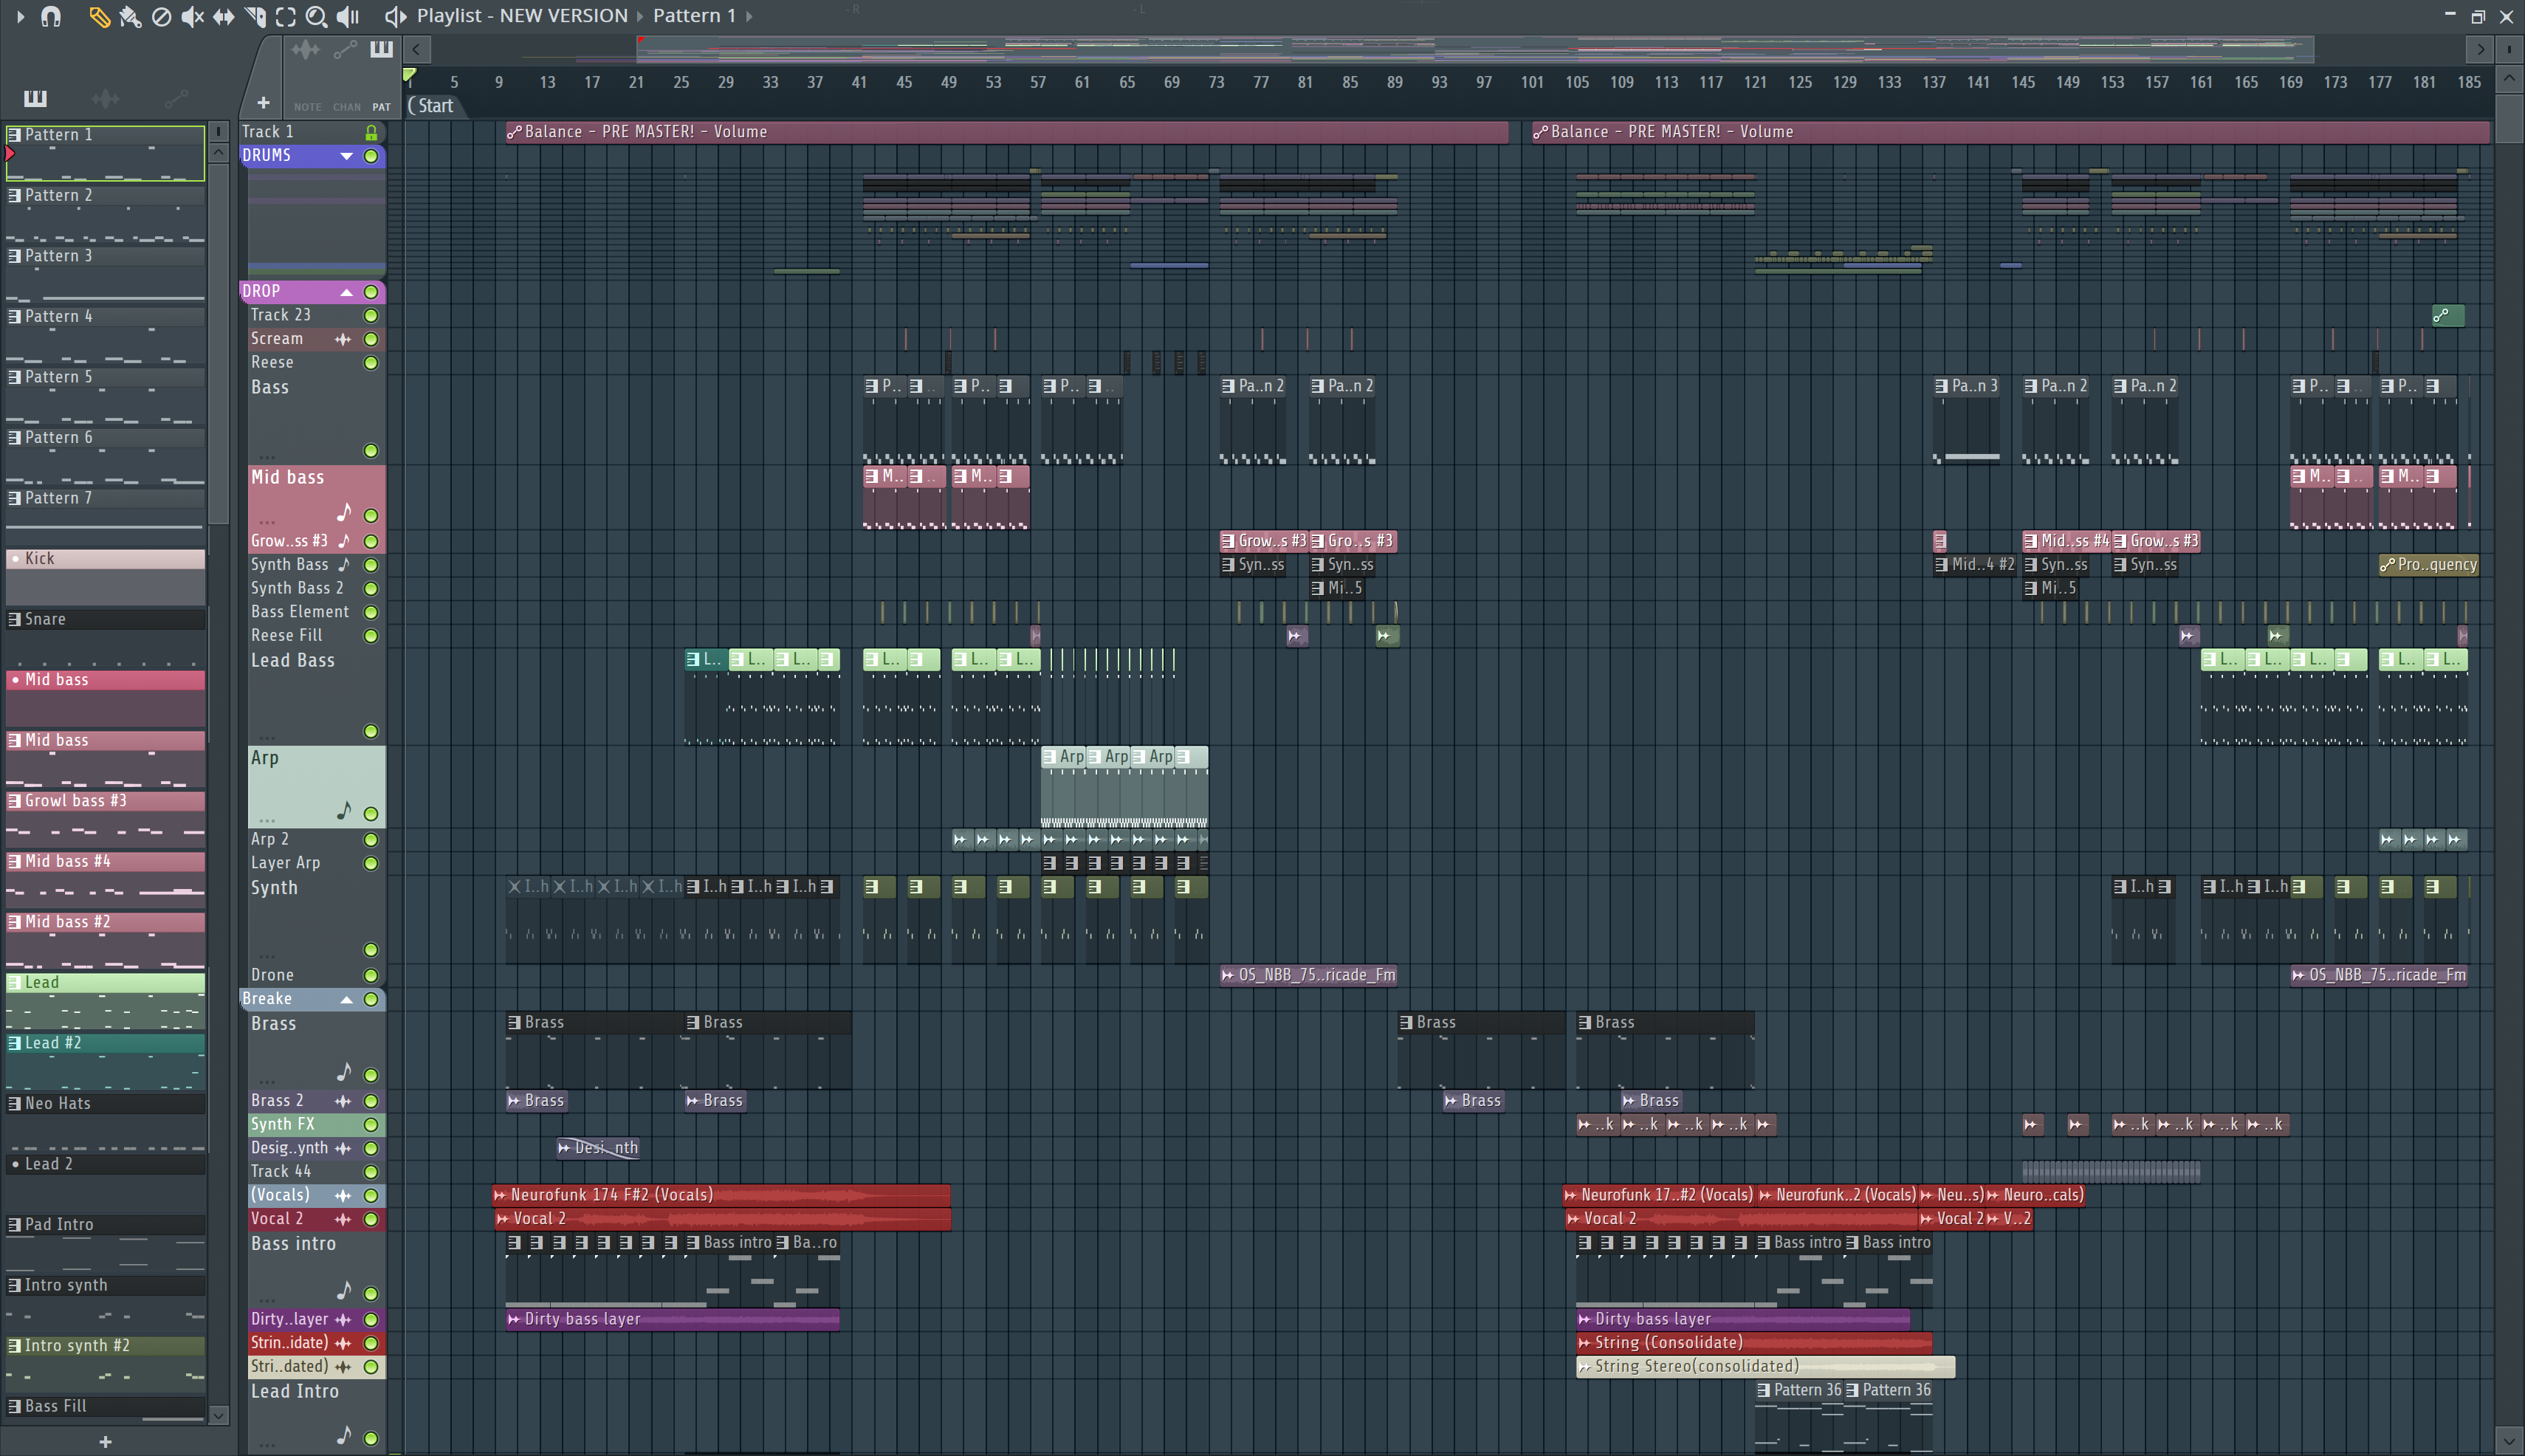The height and width of the screenshot is (1456, 2525).
Task: Click picker scrollbar down arrow
Action: [219, 1415]
